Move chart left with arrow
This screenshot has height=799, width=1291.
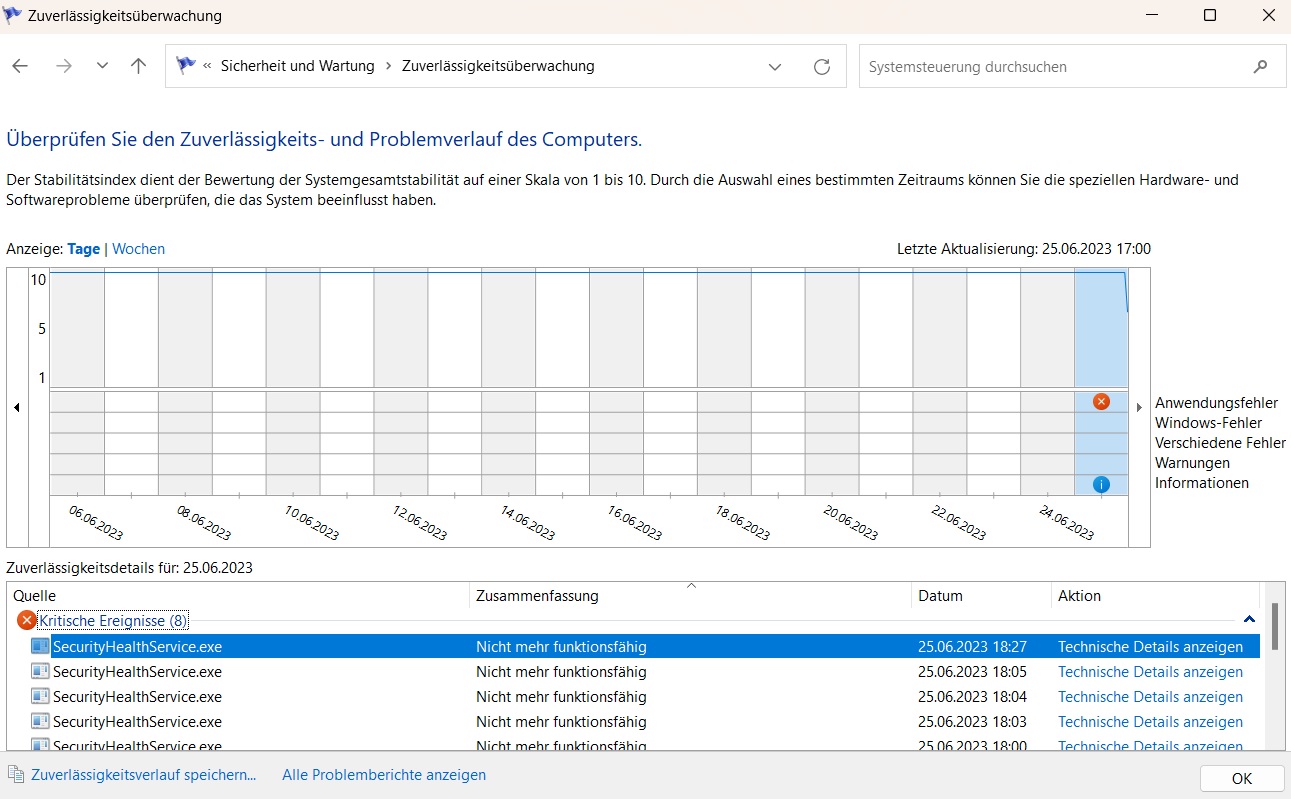[16, 408]
